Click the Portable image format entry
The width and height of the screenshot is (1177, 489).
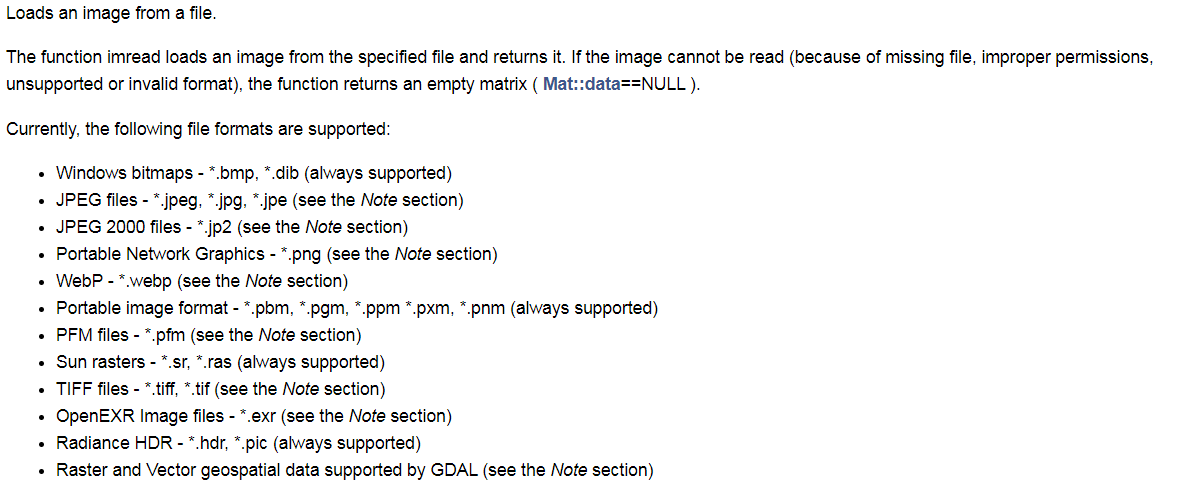[356, 308]
